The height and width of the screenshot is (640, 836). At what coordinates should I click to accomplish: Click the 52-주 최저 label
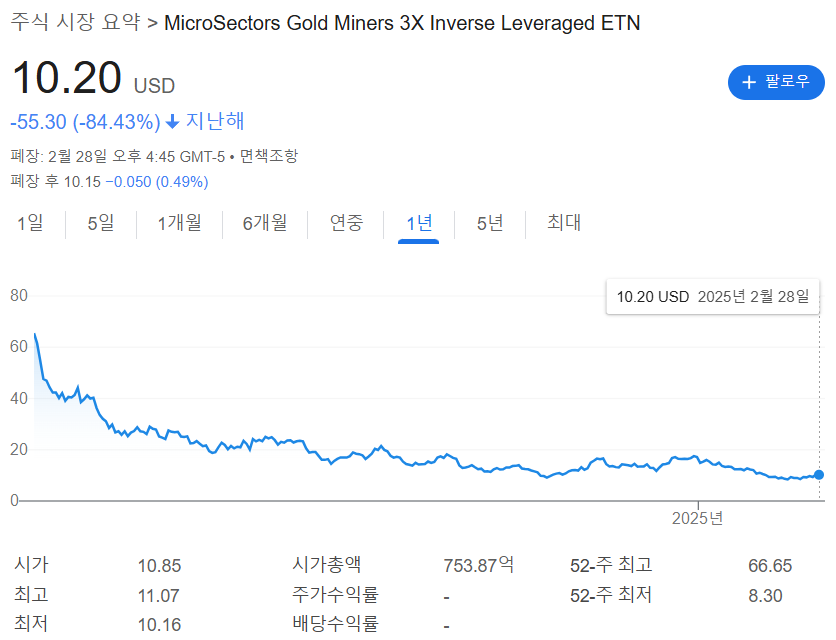611,595
